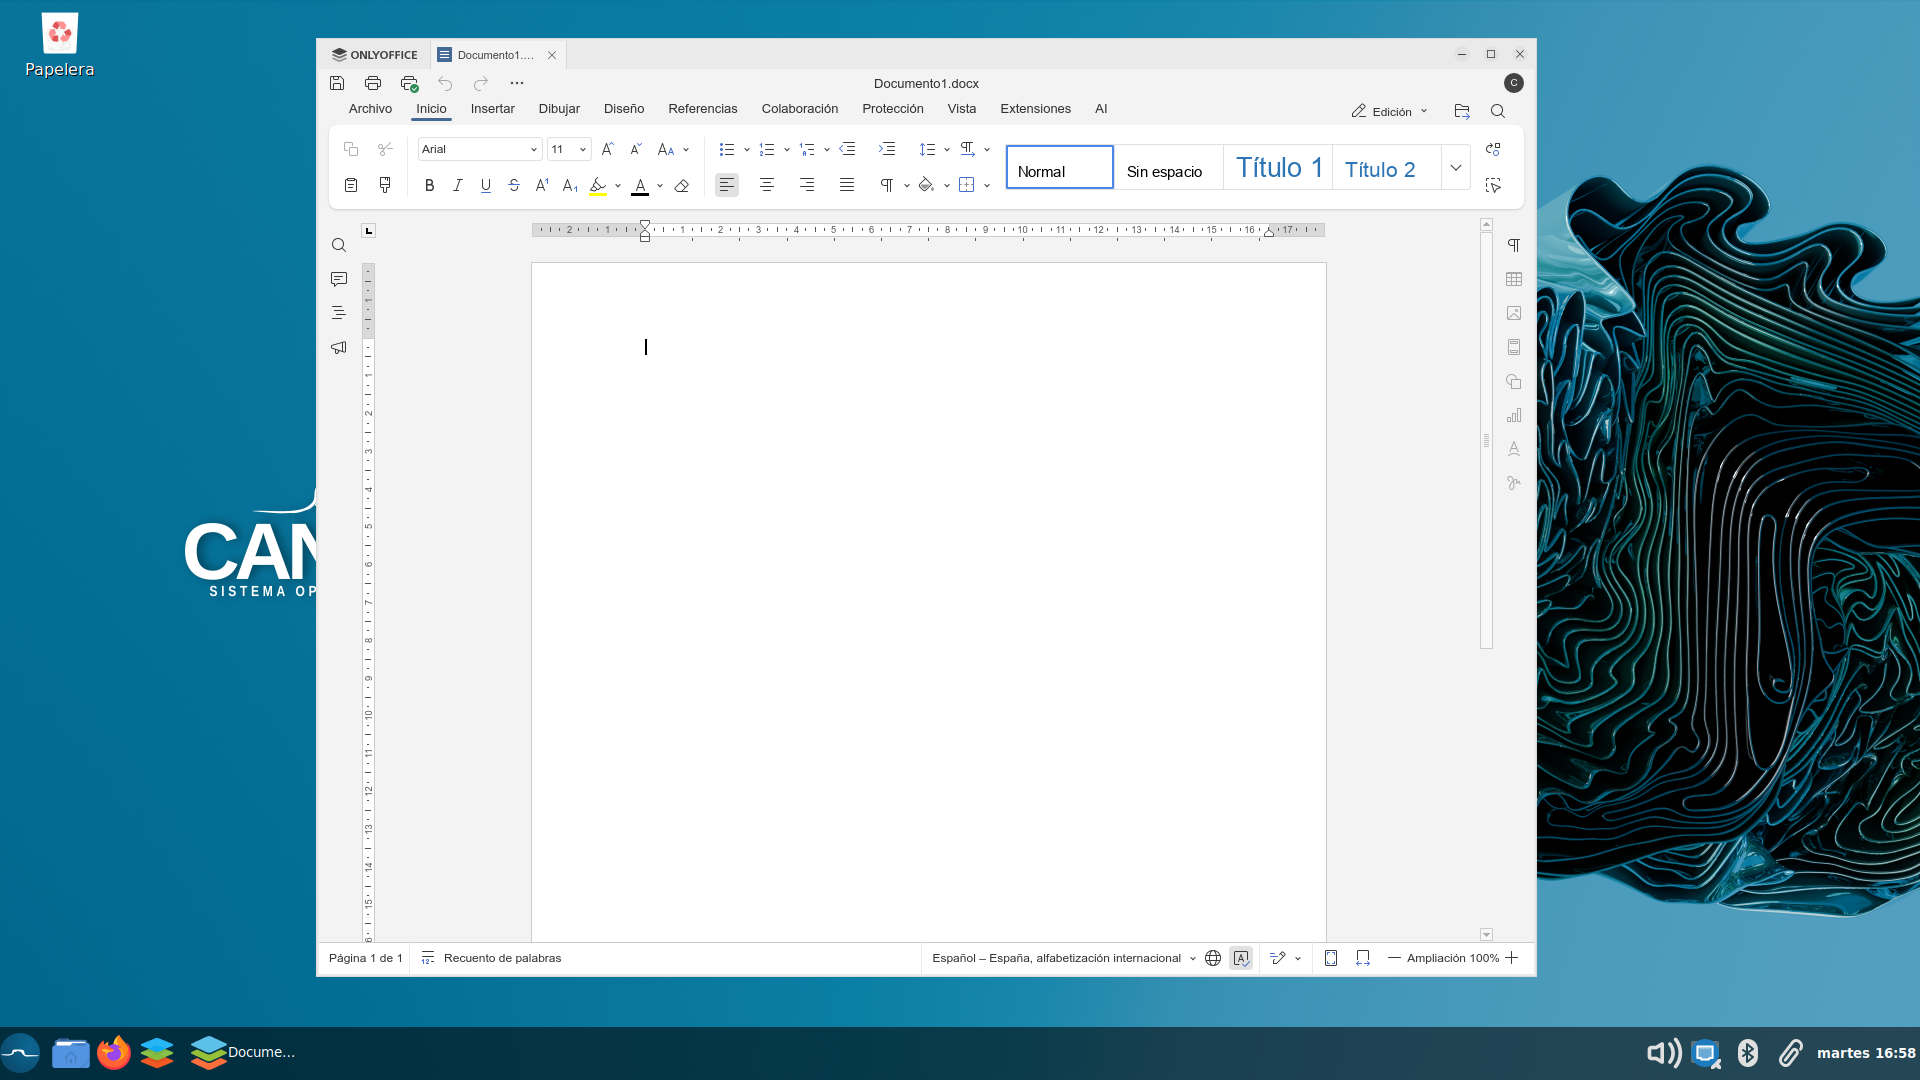Click the Copy style paintbrush icon
Screen dimensions: 1920x1080
385,185
